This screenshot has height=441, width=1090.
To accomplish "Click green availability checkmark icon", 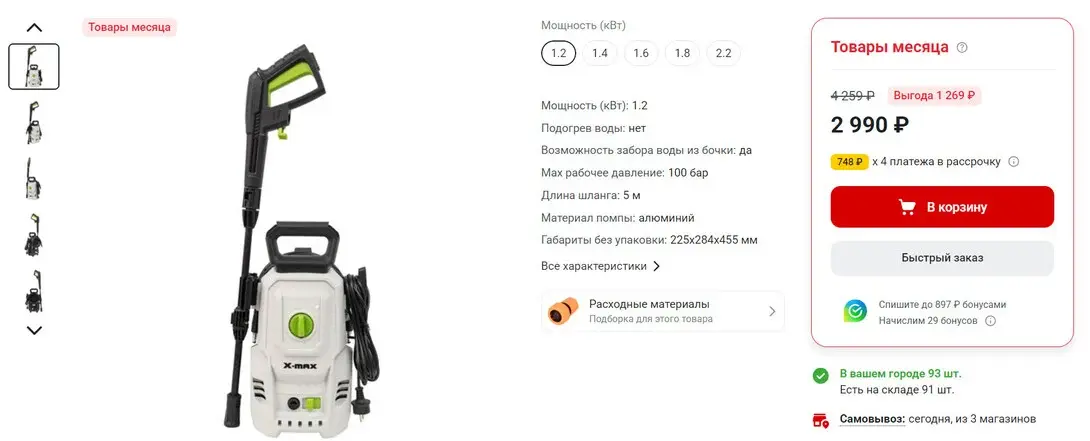I will coord(821,376).
